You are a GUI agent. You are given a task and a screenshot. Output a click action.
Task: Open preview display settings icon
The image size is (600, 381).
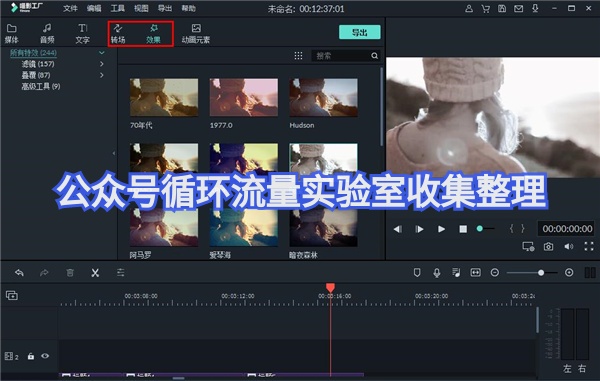[528, 247]
